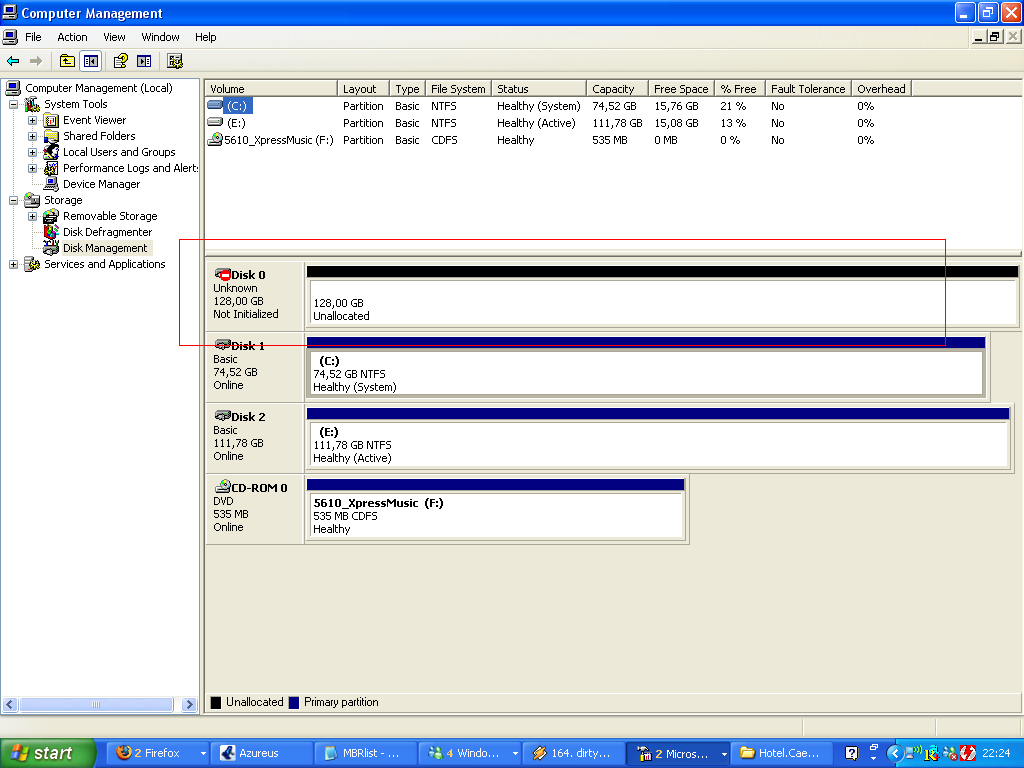The height and width of the screenshot is (768, 1024).
Task: Click the CD-ROM 0 disc icon
Action: (222, 487)
